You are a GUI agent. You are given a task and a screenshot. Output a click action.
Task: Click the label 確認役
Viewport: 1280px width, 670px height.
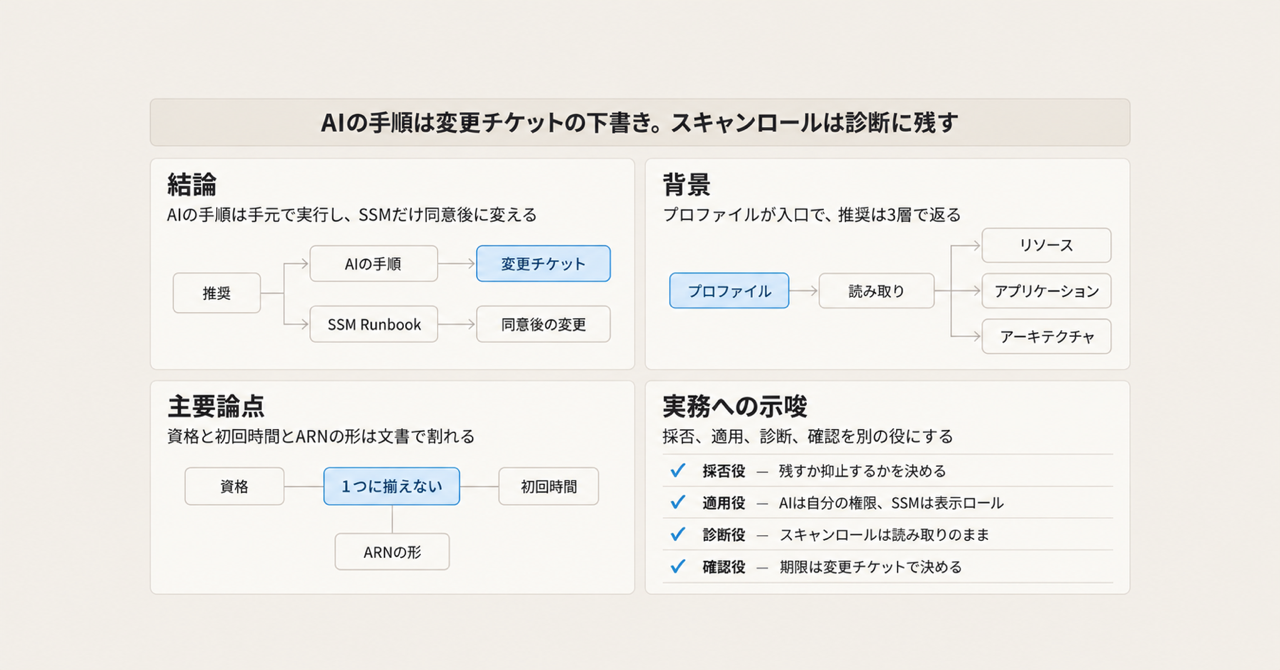pyautogui.click(x=724, y=567)
